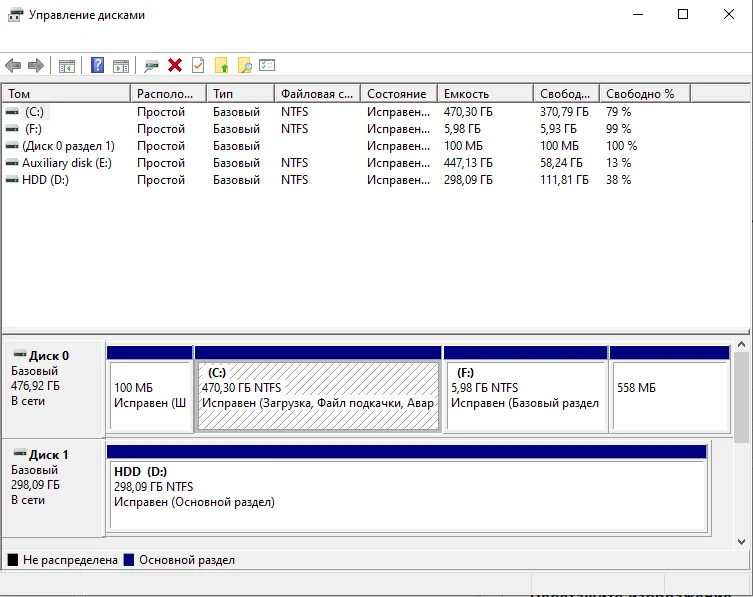
Task: Click the scroll up arrow of disk pane
Action: [741, 344]
